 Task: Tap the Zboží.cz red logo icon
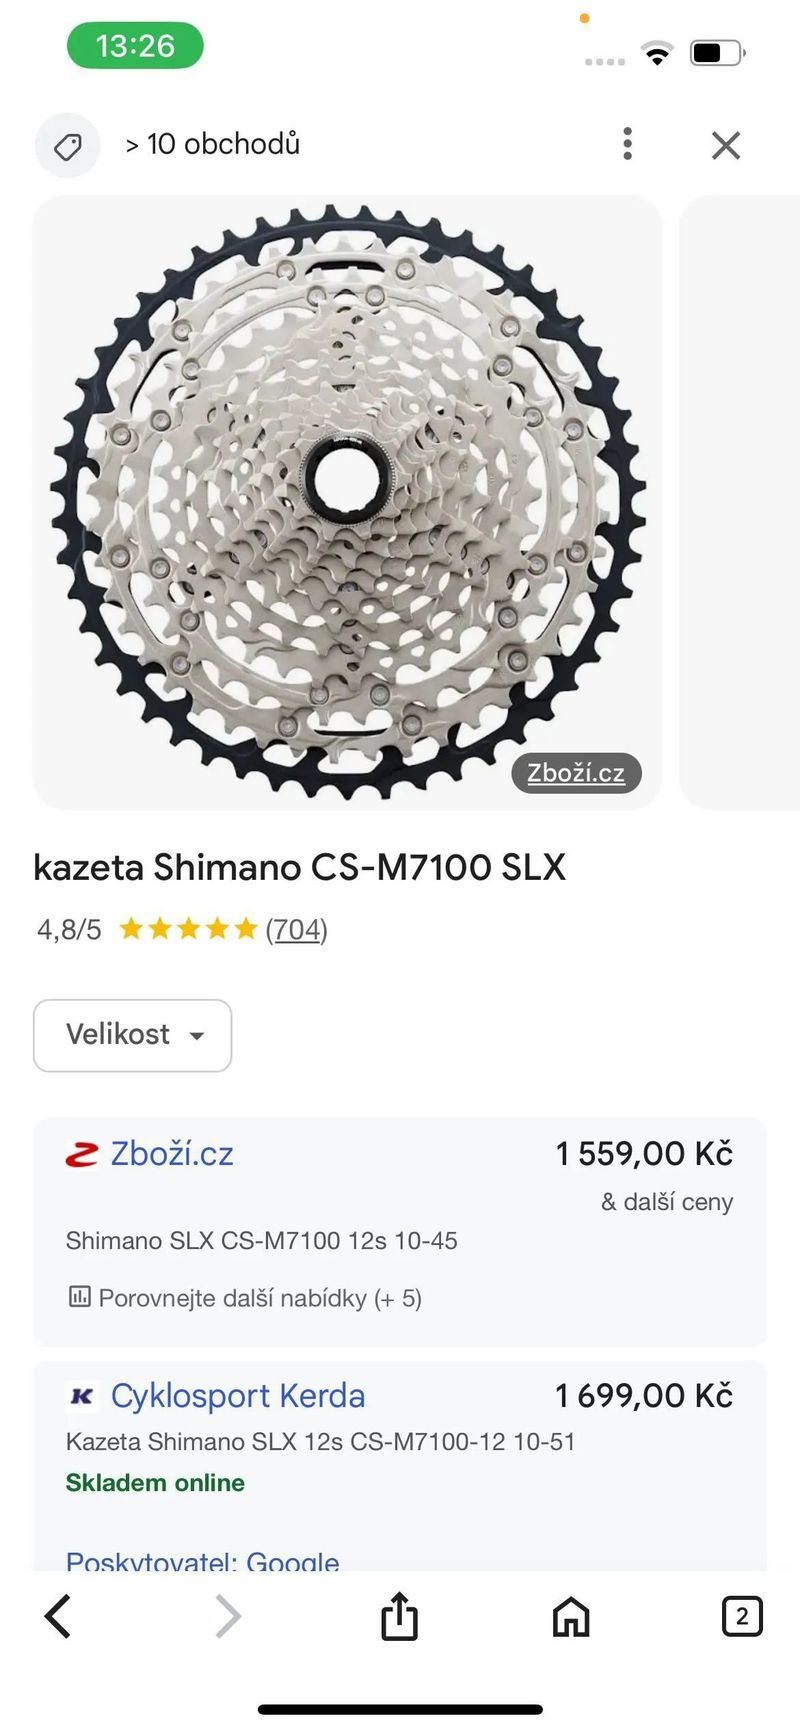pos(82,1155)
